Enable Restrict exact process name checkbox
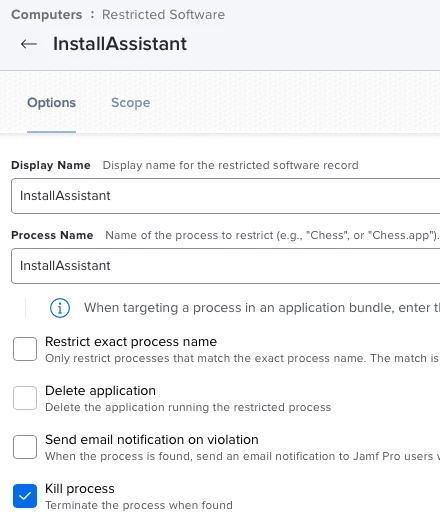Screen dimensions: 440x524 pyautogui.click(x=25, y=349)
